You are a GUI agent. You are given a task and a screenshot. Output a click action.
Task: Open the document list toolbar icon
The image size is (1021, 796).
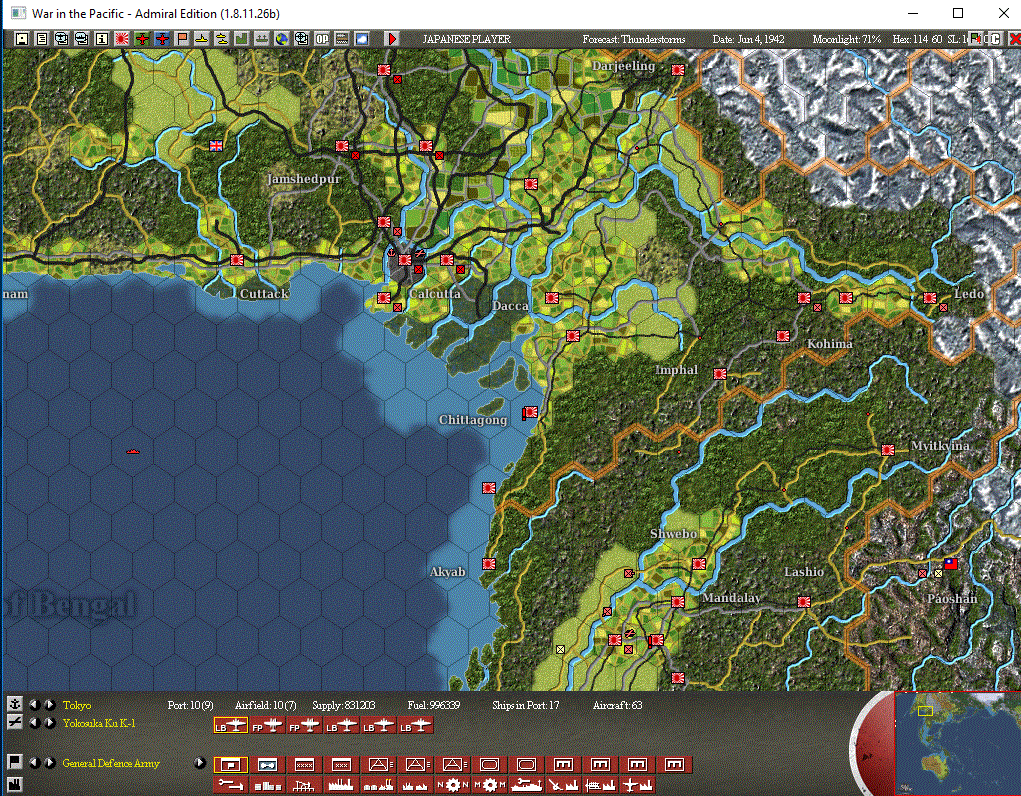coord(42,39)
